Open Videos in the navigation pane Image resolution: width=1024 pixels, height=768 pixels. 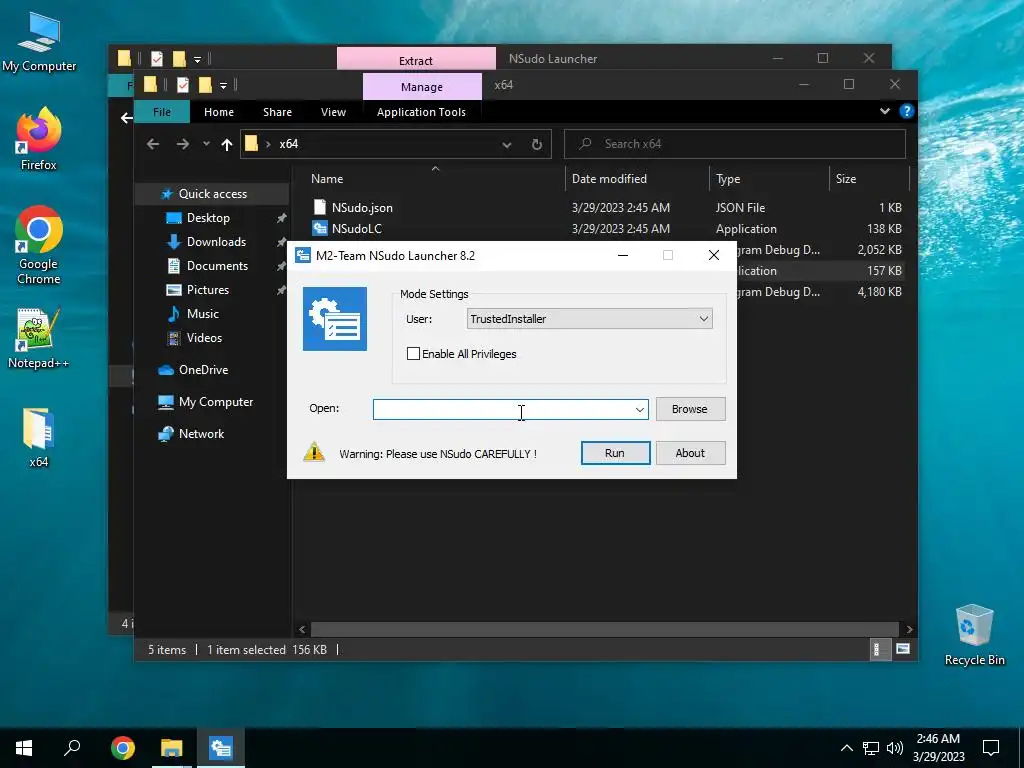pyautogui.click(x=204, y=338)
